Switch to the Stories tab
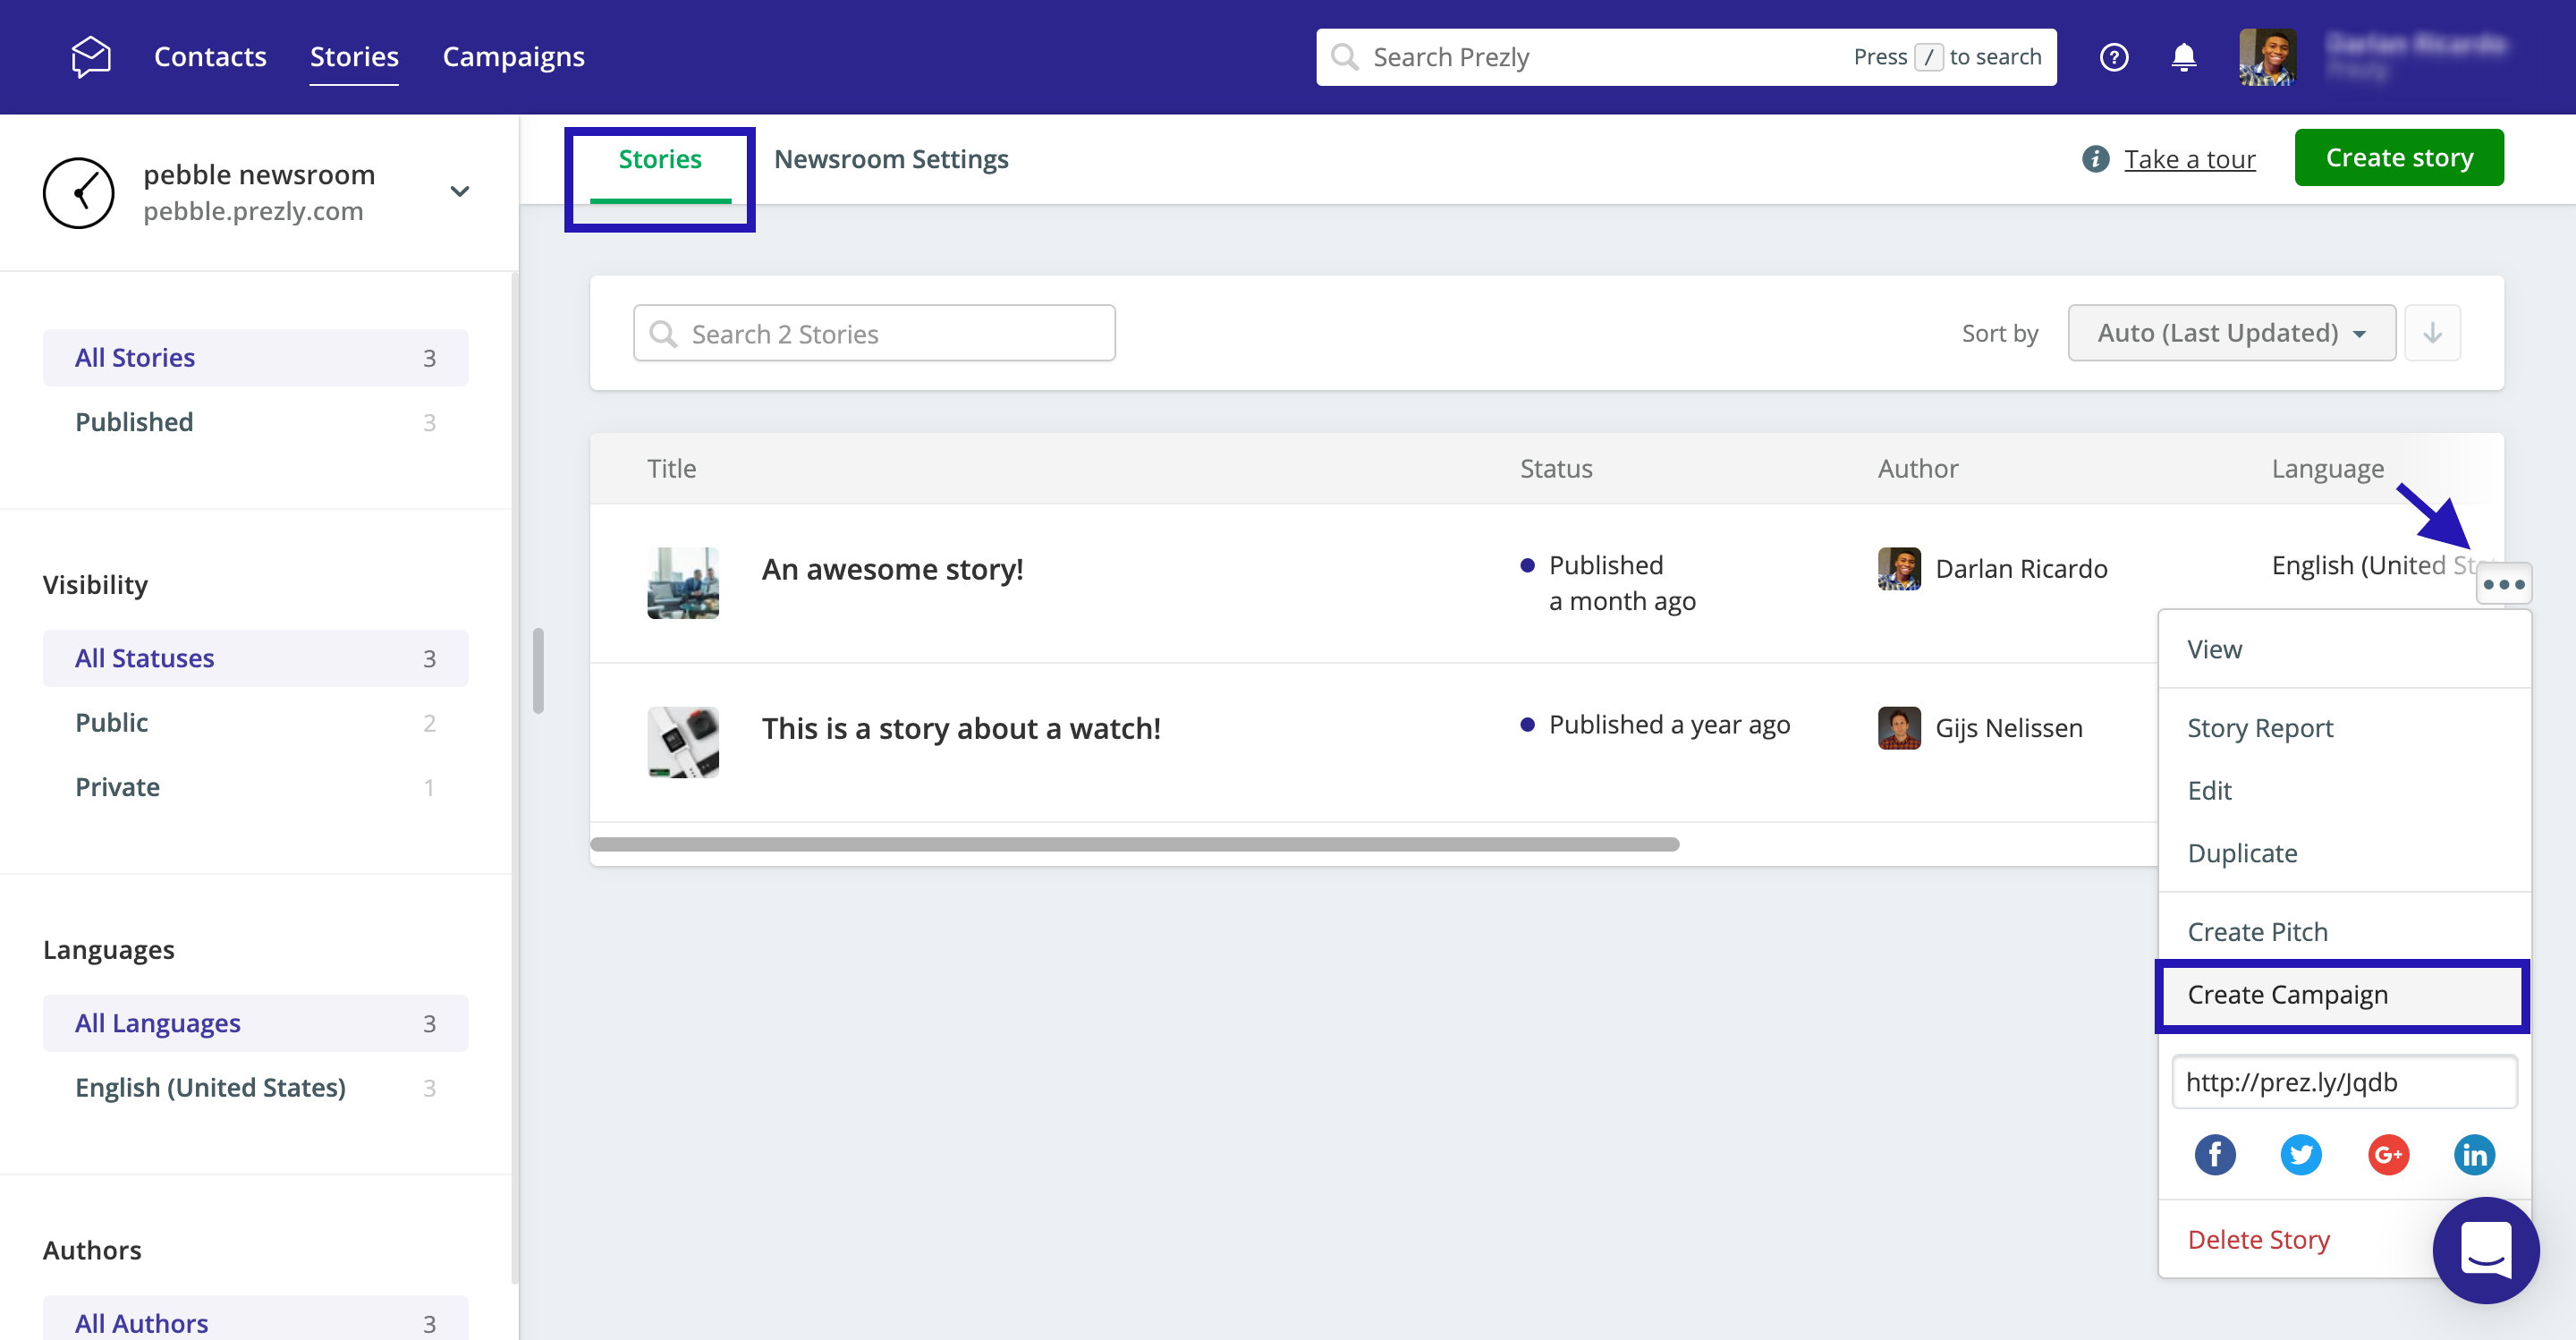The image size is (2576, 1340). coord(660,160)
